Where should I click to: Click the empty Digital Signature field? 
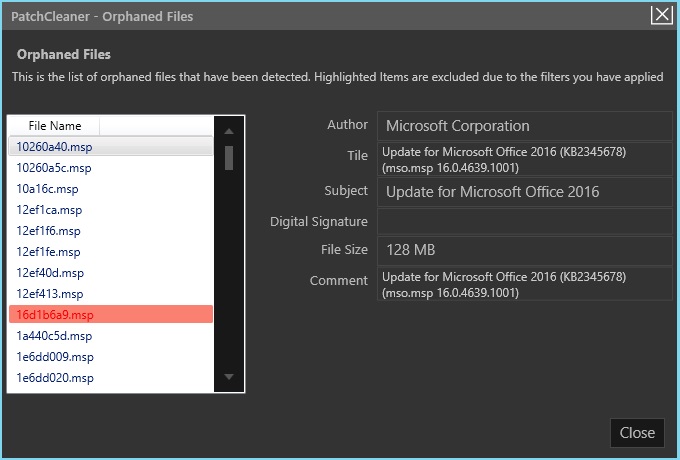[524, 221]
